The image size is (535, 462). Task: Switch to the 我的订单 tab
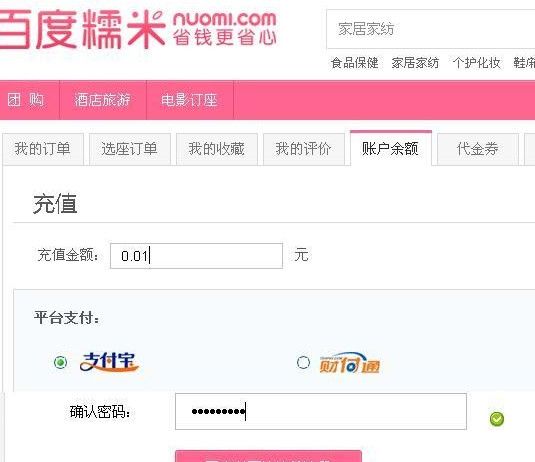coord(43,149)
